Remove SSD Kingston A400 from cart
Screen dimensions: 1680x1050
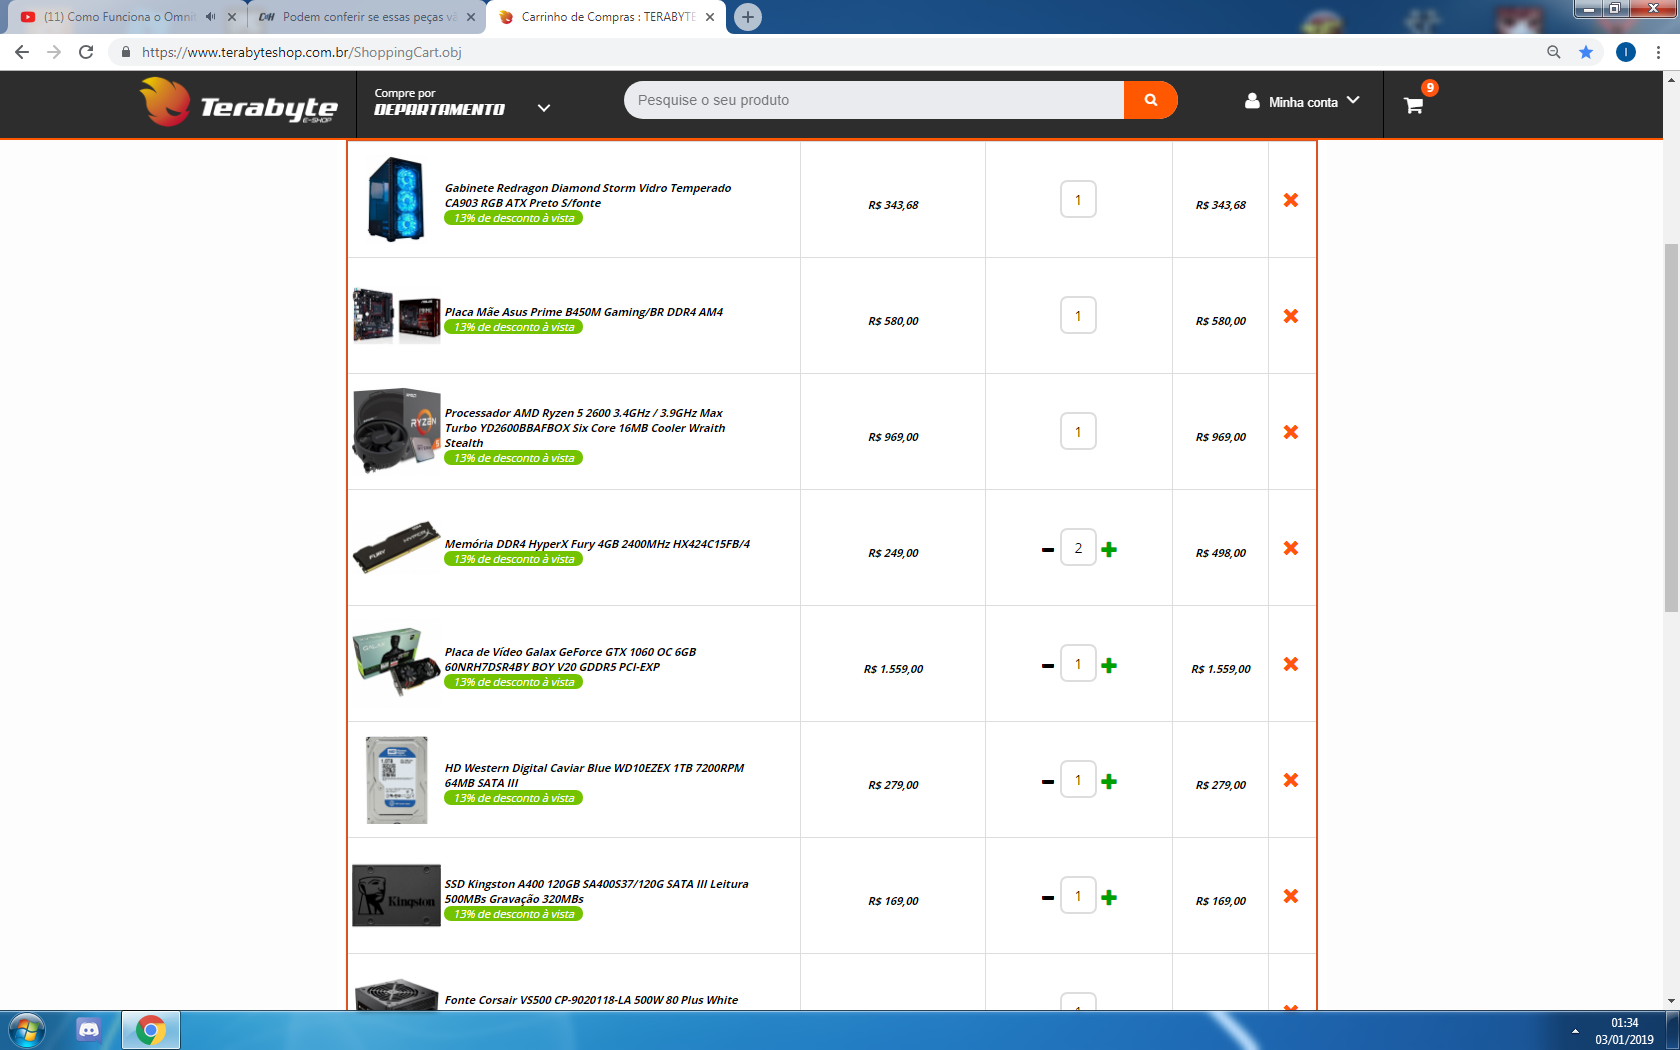point(1291,896)
